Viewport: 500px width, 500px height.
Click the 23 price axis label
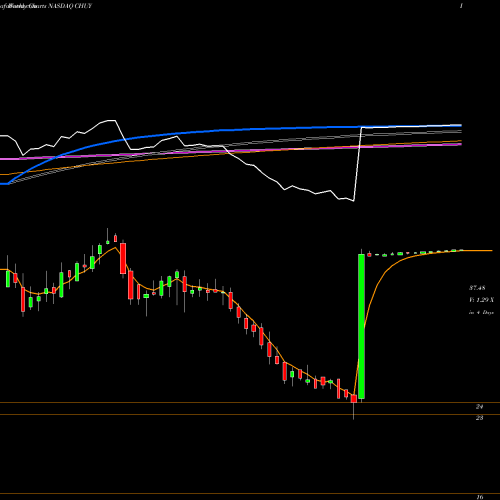(x=479, y=418)
